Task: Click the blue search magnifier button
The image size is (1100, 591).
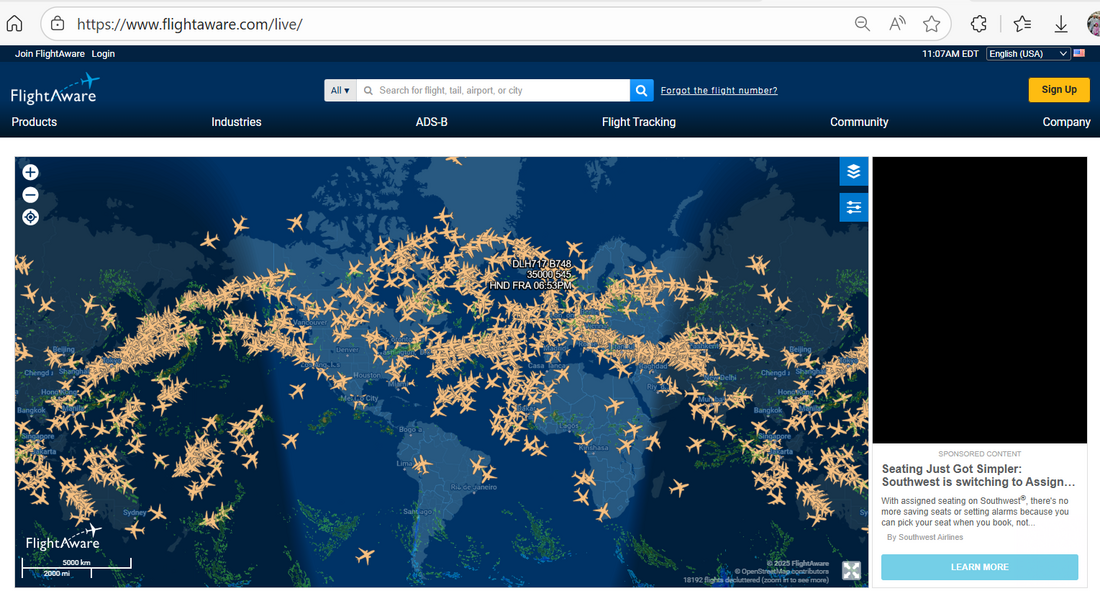Action: (641, 90)
